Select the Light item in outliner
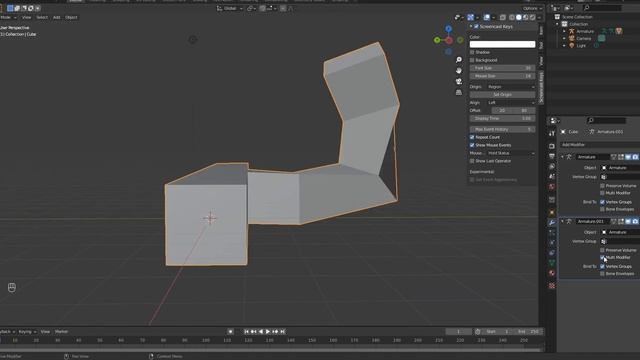 coord(581,46)
